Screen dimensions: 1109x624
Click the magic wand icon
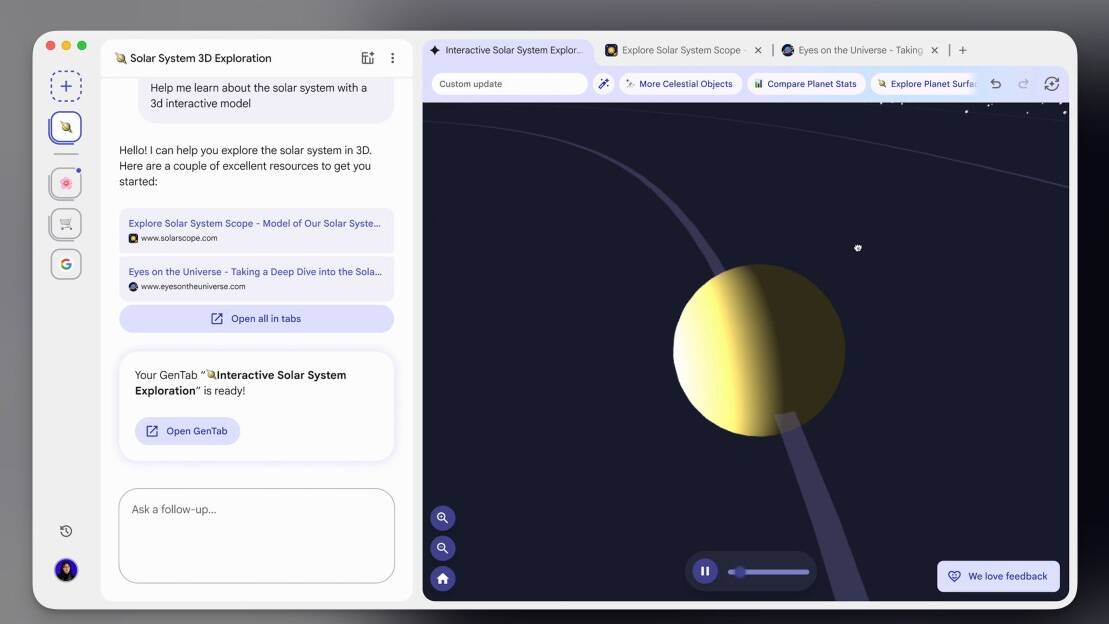(x=604, y=84)
